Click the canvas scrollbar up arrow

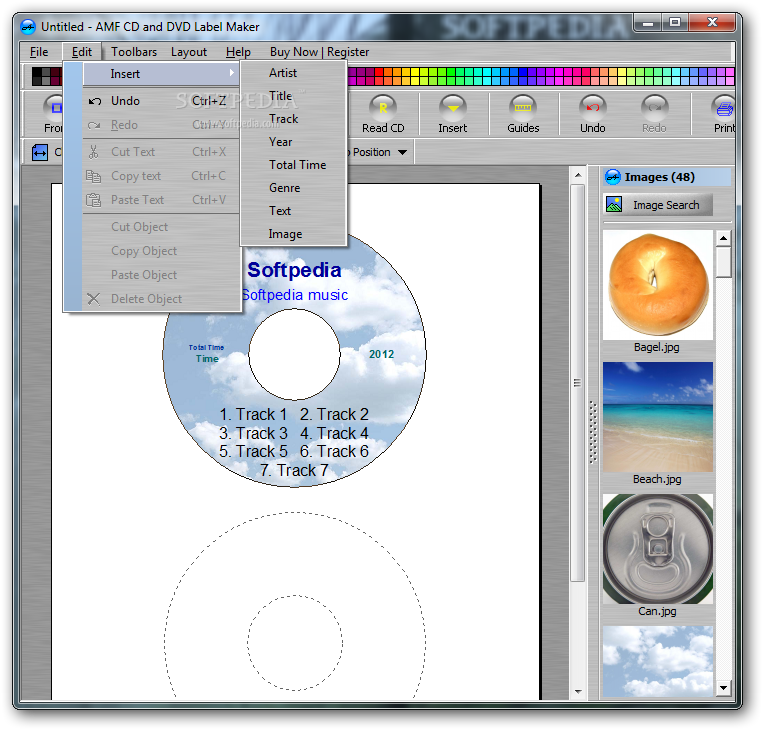click(578, 175)
